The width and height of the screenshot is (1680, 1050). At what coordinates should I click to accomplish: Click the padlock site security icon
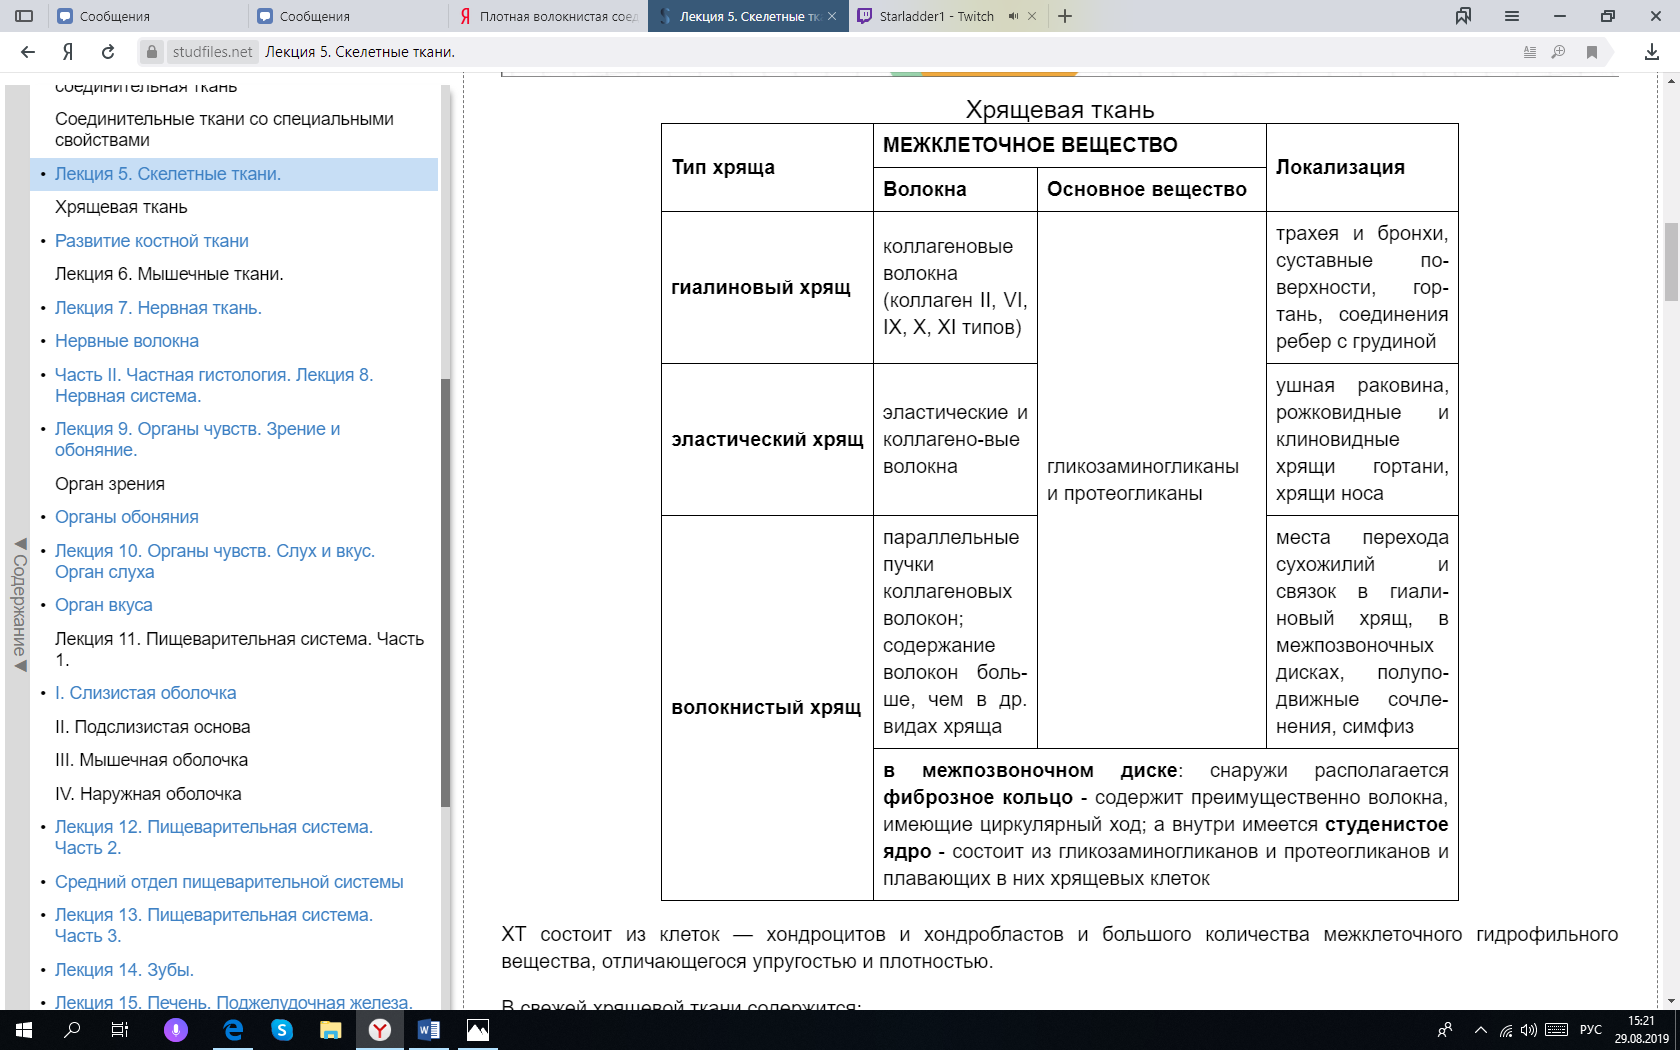tap(152, 52)
